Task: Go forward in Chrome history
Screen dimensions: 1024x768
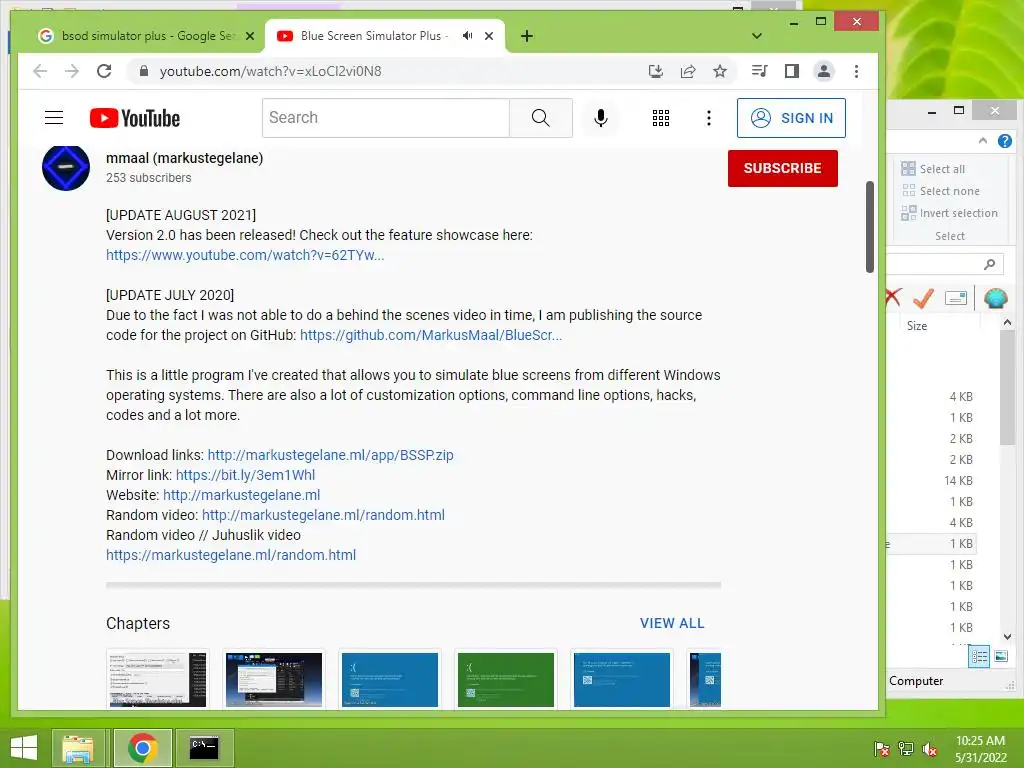Action: tap(72, 71)
